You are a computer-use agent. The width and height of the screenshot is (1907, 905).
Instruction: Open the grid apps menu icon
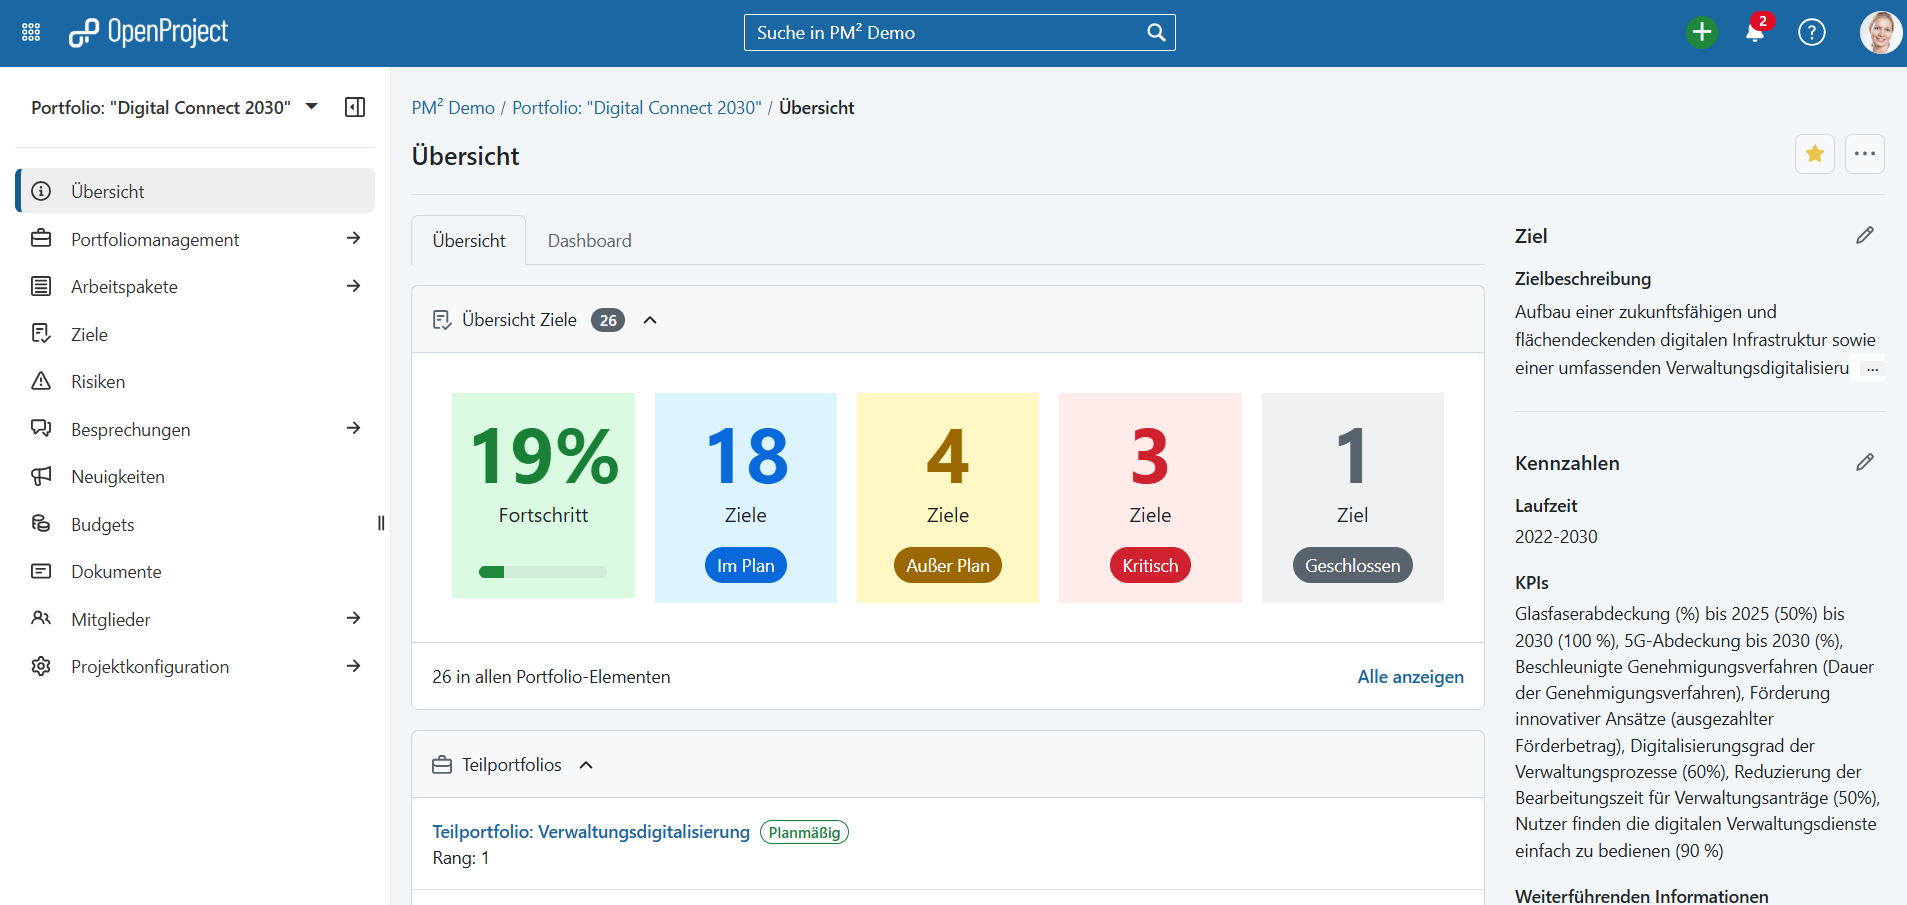pyautogui.click(x=30, y=31)
